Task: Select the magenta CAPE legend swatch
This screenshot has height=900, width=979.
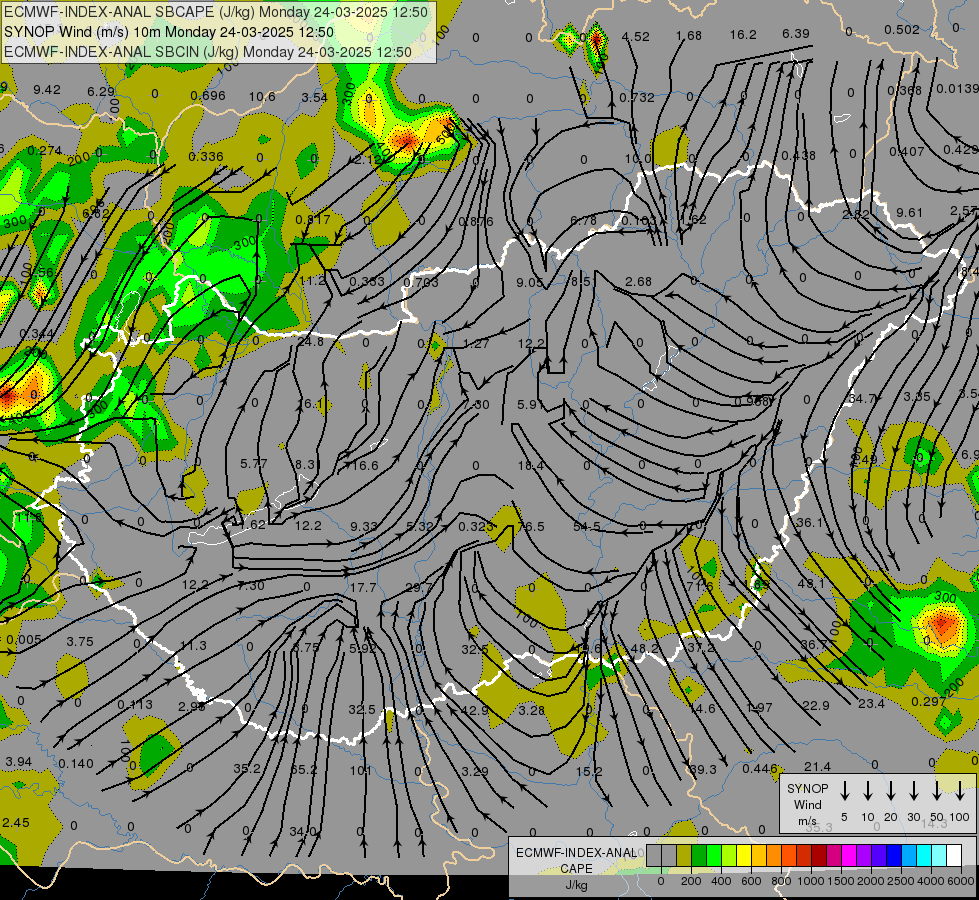Action: [x=849, y=855]
